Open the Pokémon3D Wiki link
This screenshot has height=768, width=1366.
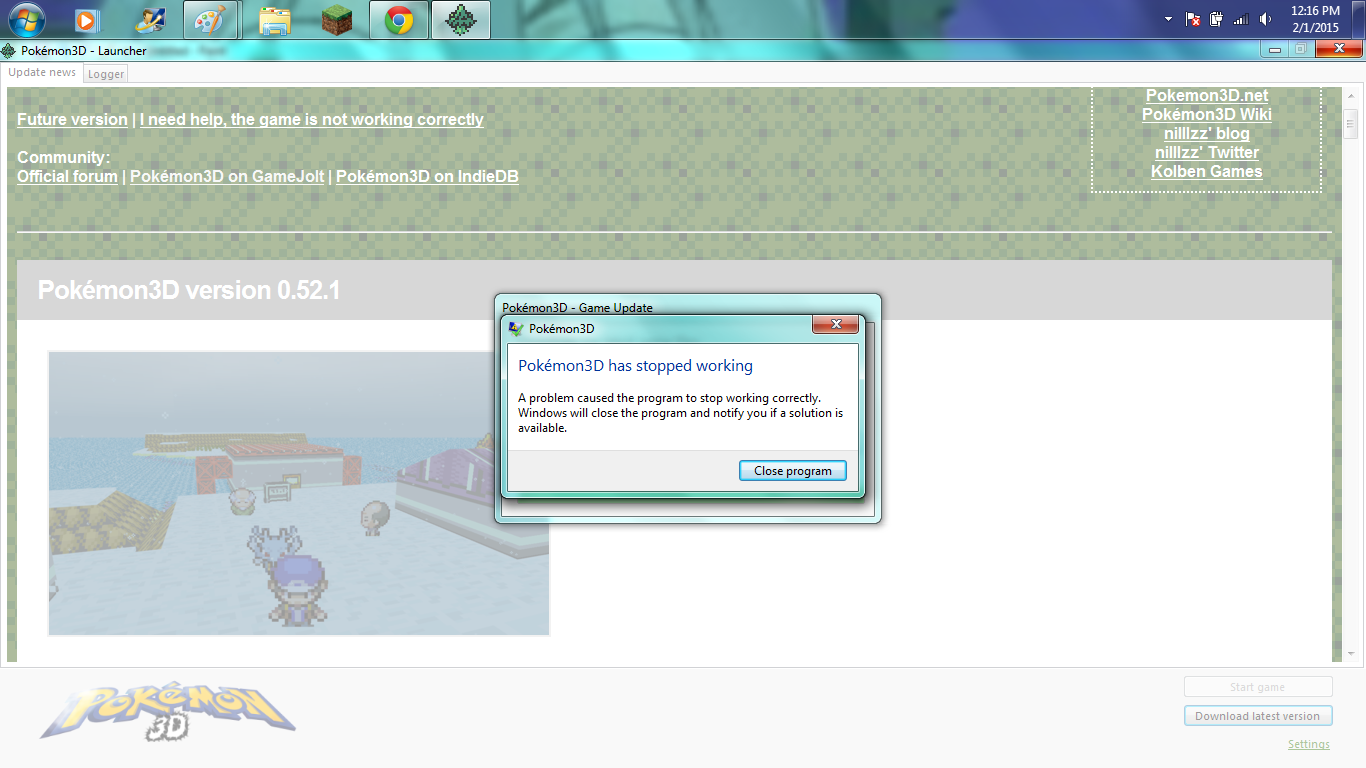pyautogui.click(x=1207, y=115)
